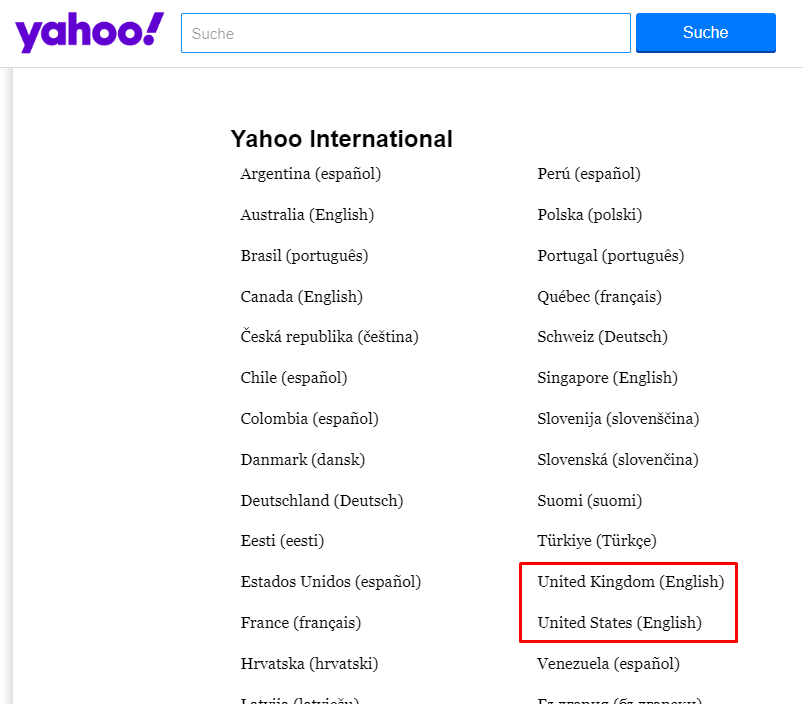Open Česká republika (čeština) link
This screenshot has width=803, height=704.
(x=329, y=337)
